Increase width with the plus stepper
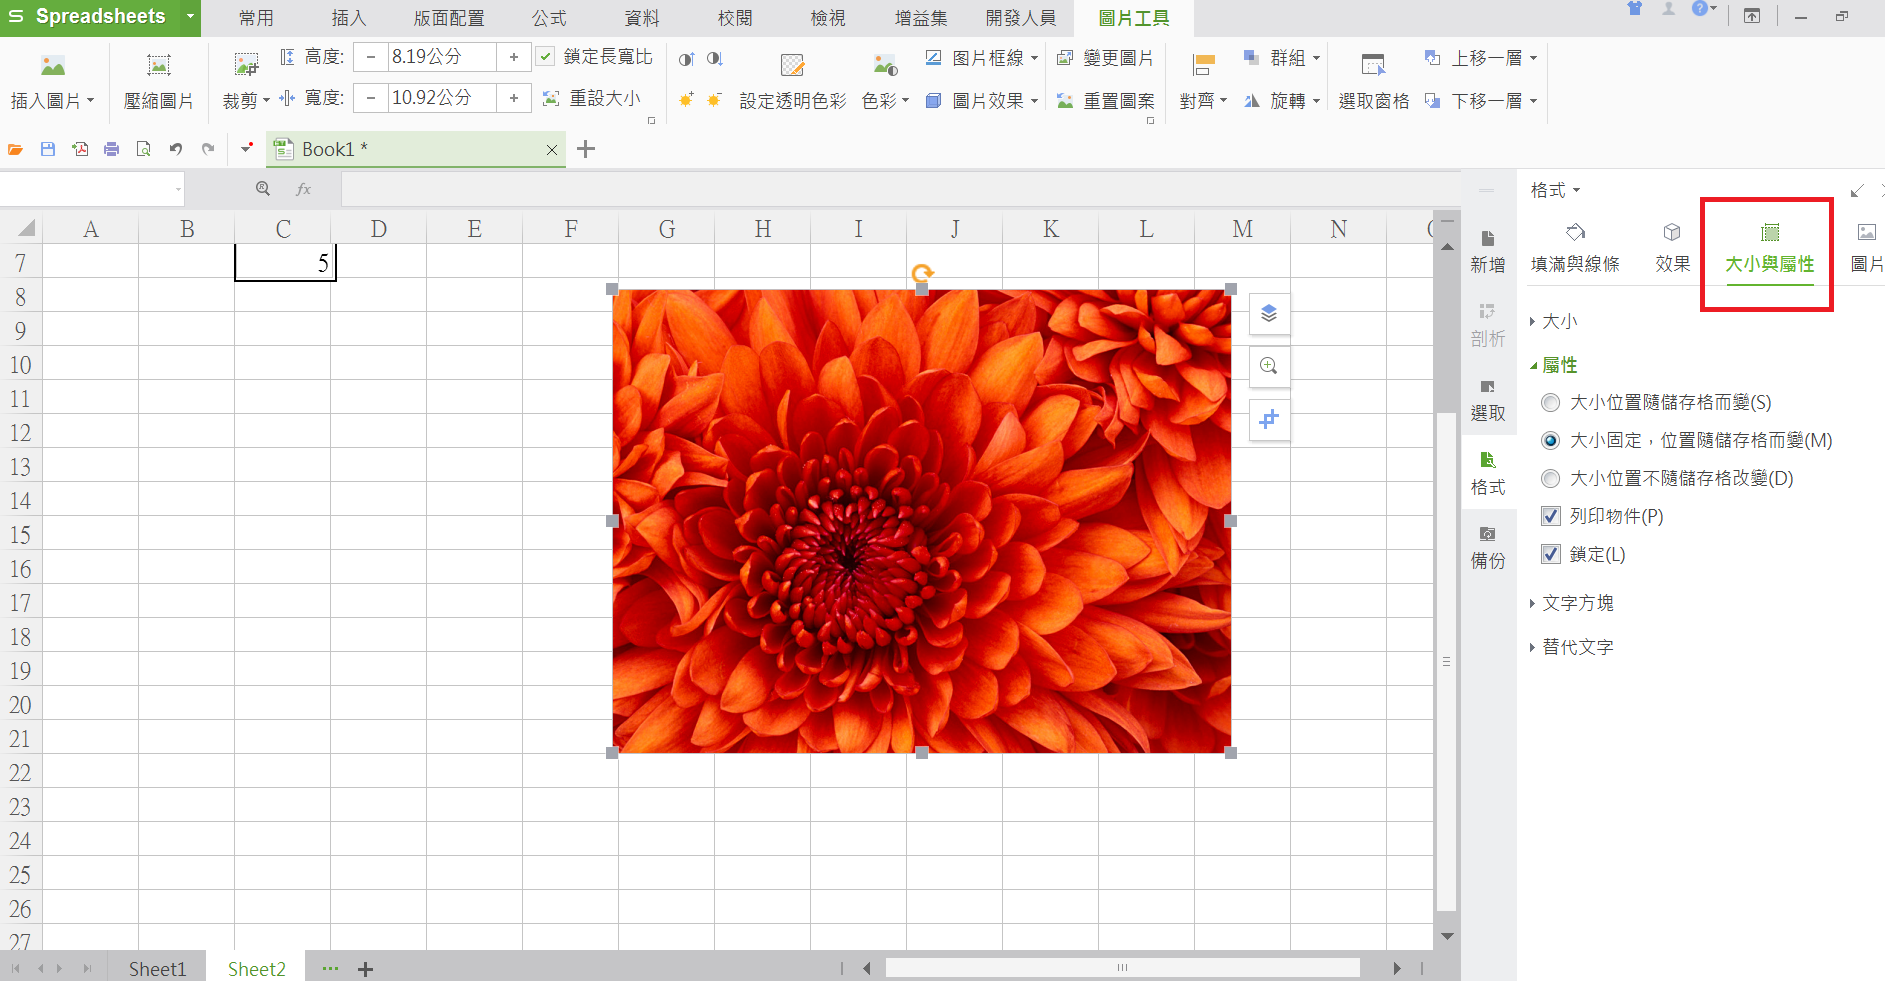 coord(514,98)
